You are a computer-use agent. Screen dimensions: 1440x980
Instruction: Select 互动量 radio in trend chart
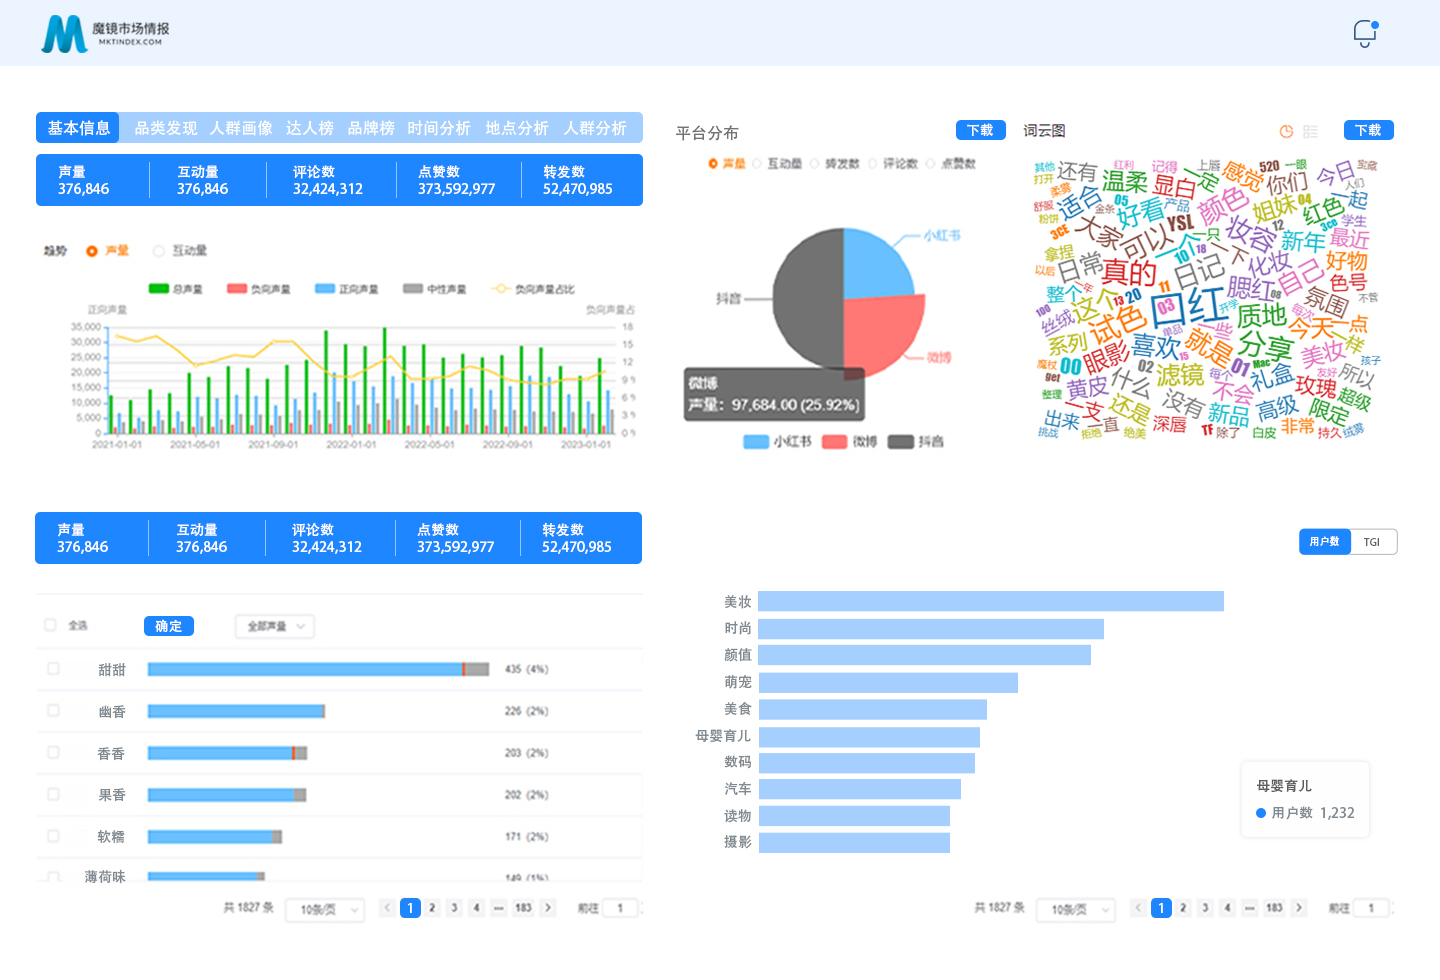pos(159,251)
